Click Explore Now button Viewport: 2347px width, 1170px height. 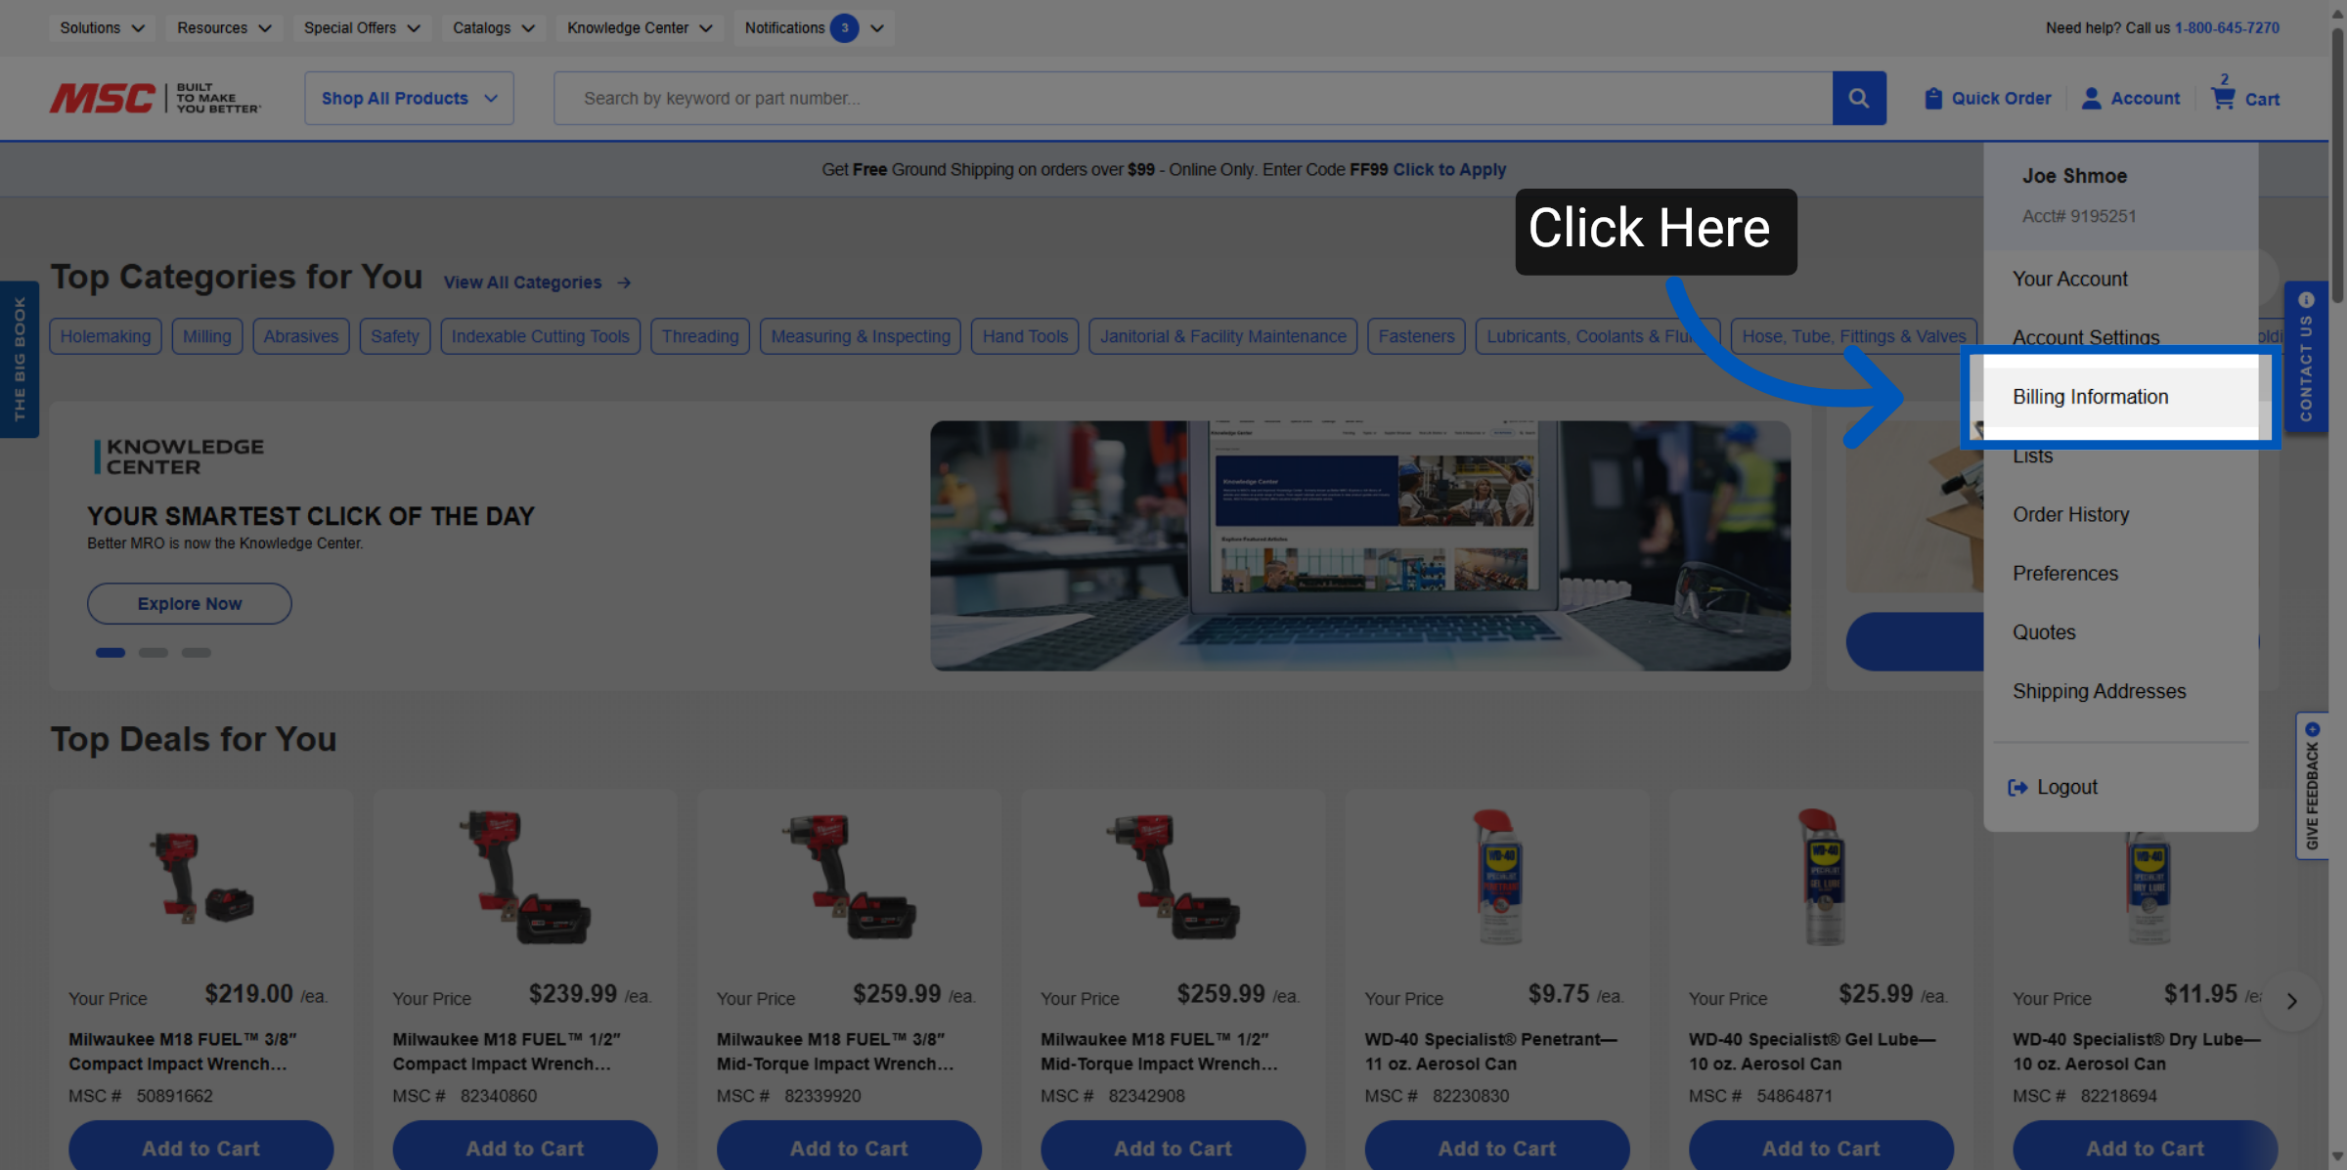coord(189,604)
